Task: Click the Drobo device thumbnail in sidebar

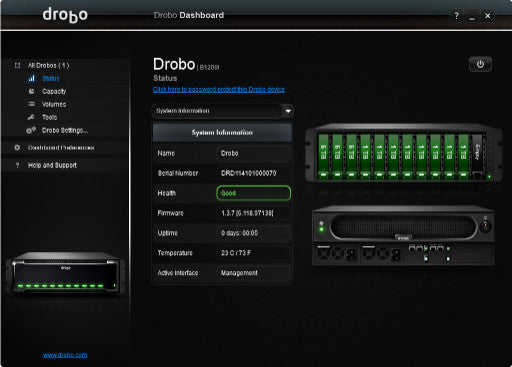Action: pos(65,272)
